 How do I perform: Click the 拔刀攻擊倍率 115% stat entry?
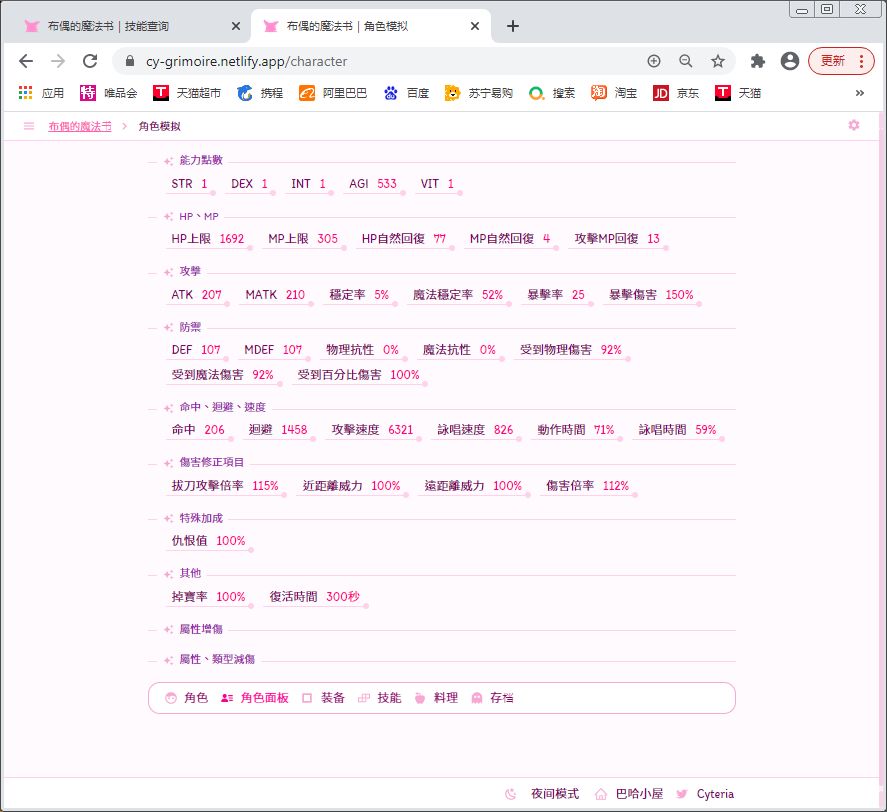225,486
